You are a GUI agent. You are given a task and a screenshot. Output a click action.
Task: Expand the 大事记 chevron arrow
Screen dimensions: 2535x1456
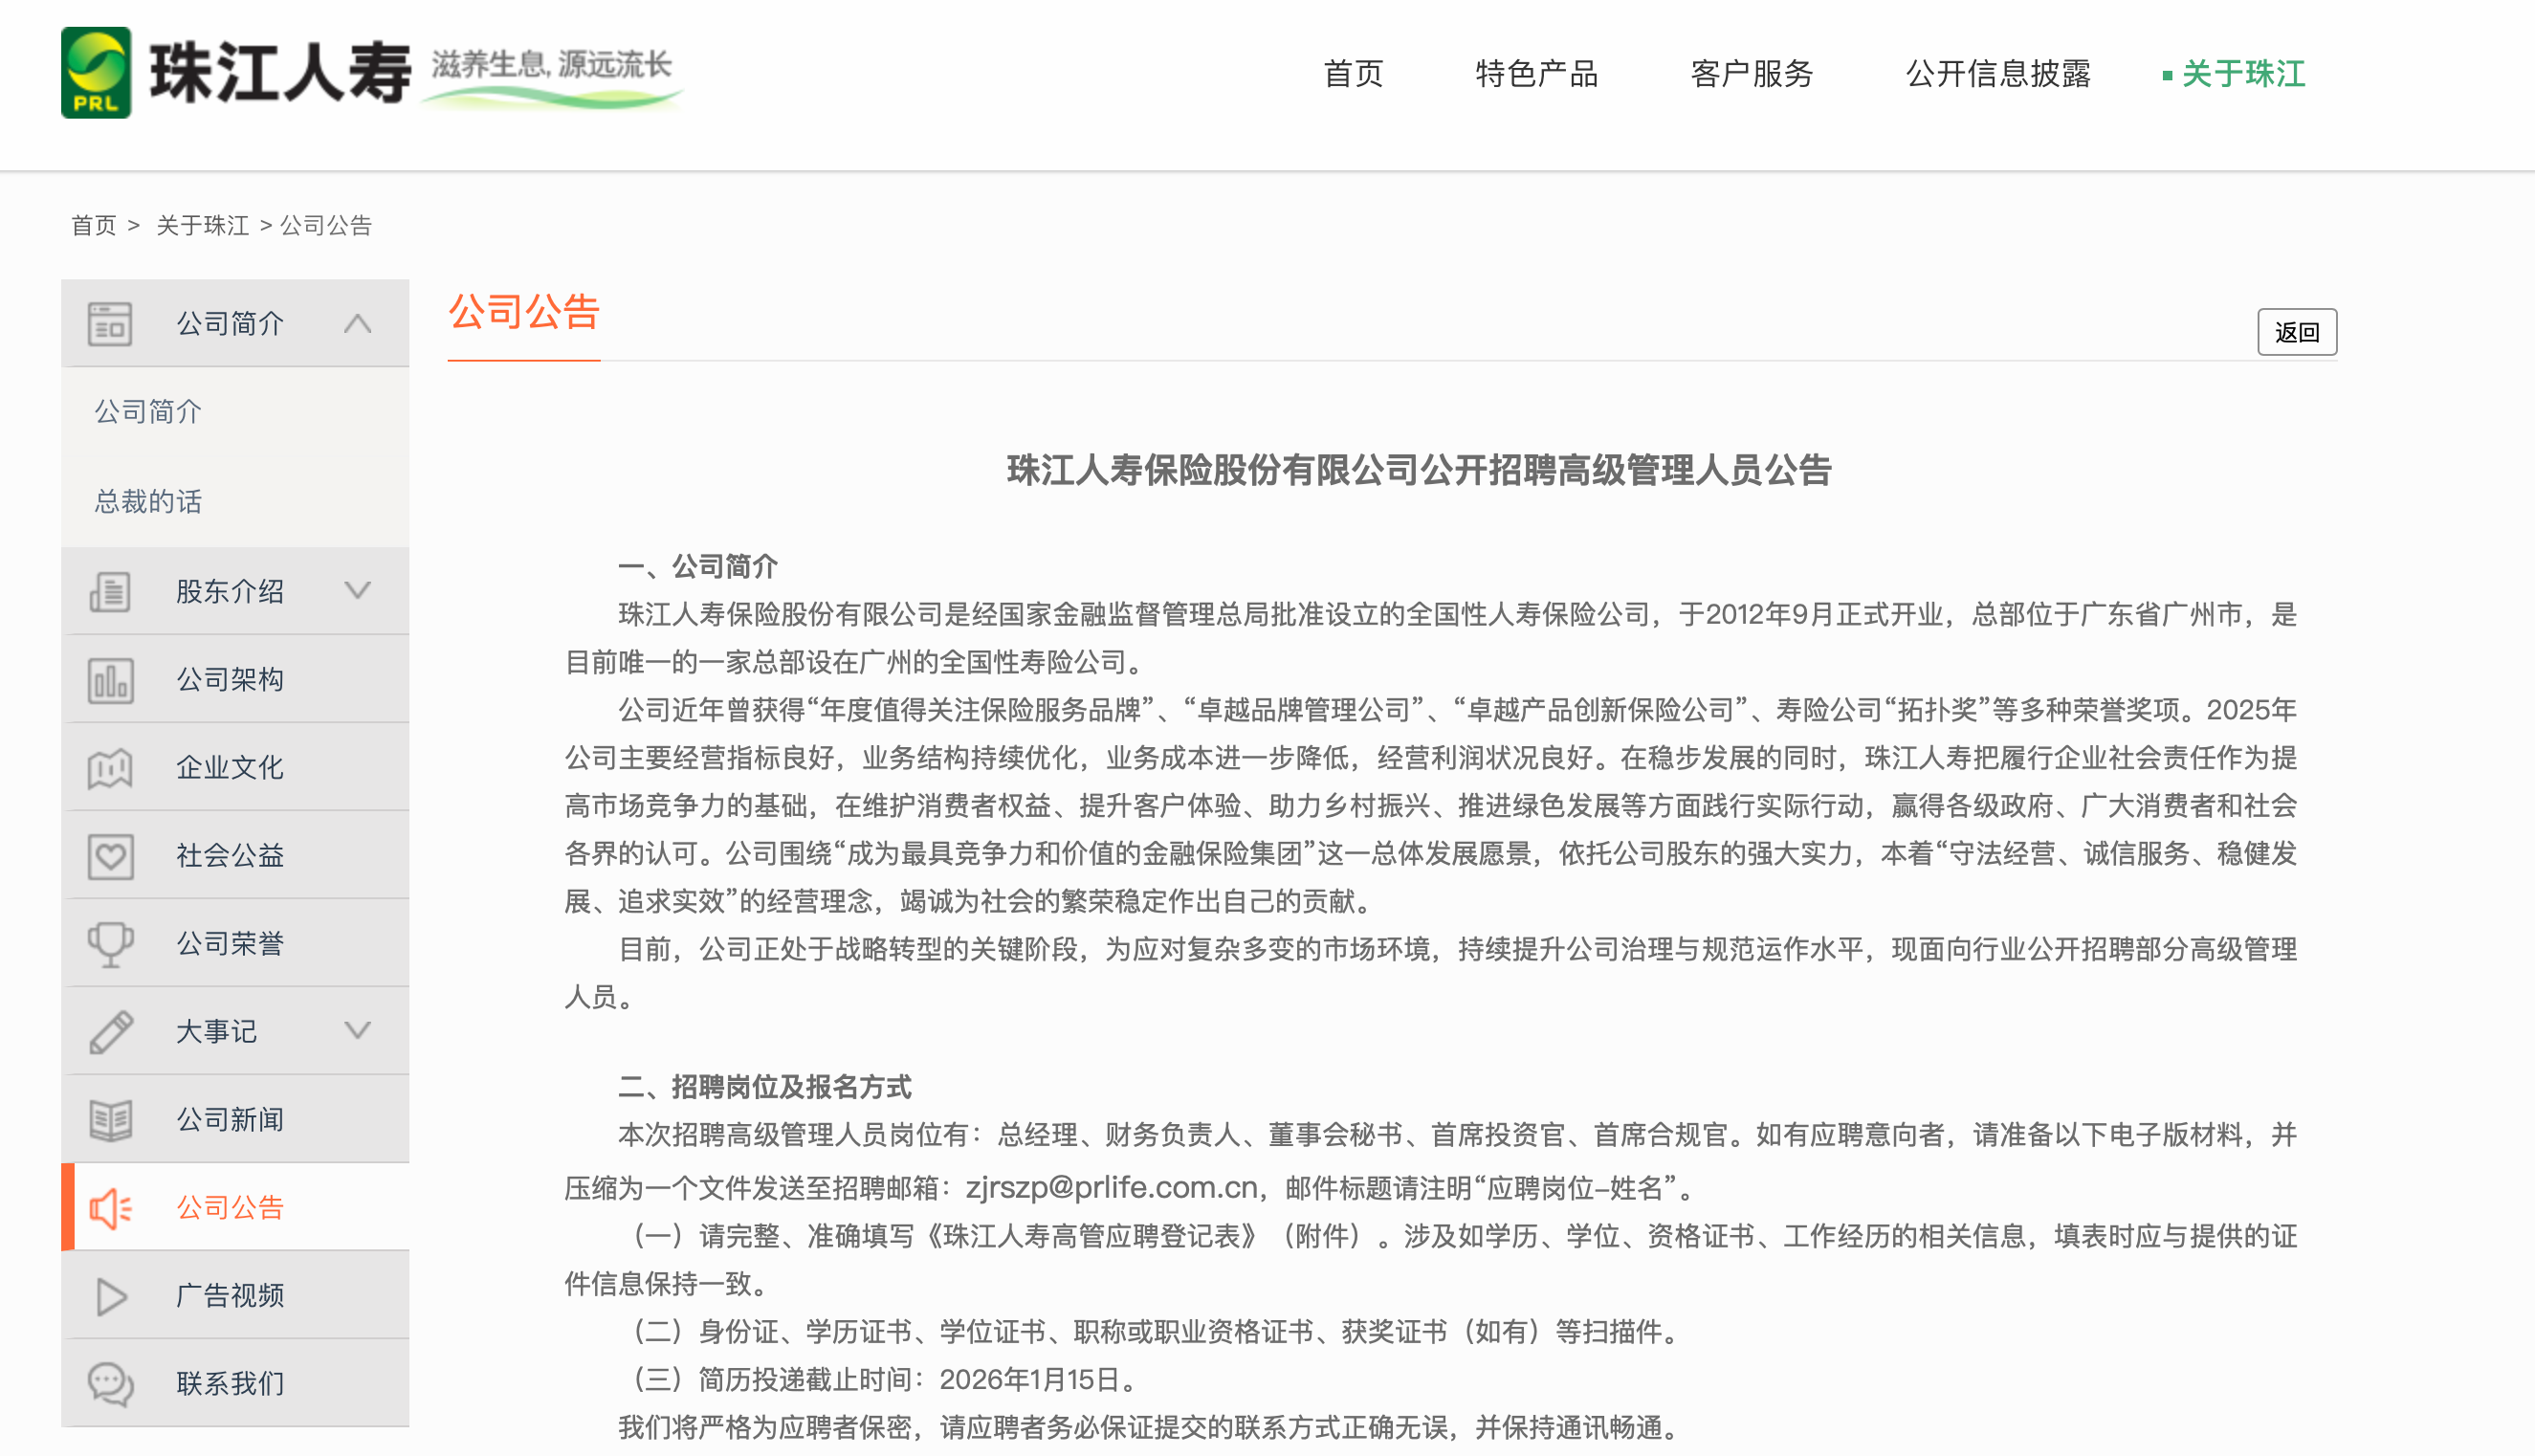(x=357, y=1031)
